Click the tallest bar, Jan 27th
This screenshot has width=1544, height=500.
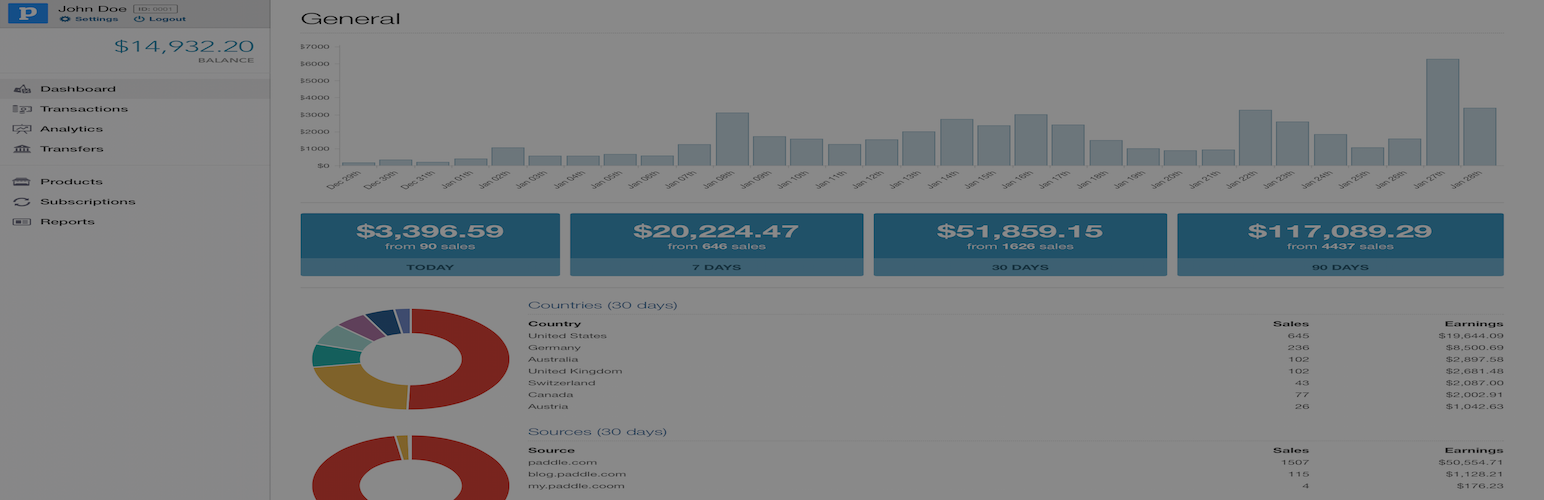1442,112
